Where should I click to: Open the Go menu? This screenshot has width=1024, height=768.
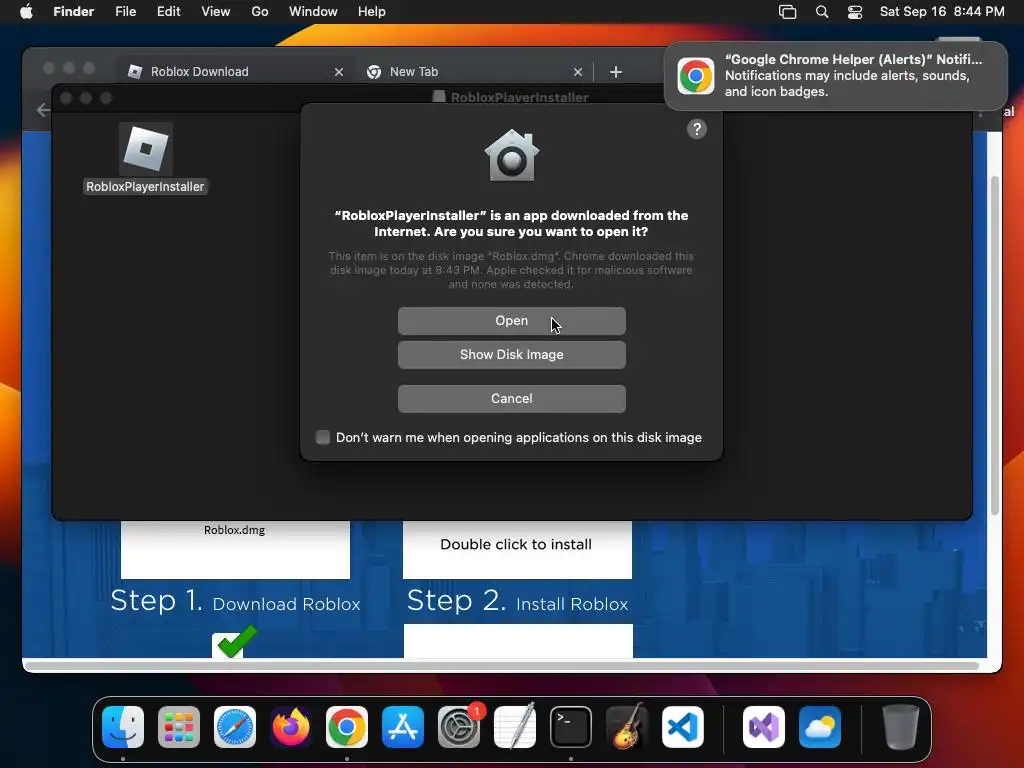click(260, 12)
